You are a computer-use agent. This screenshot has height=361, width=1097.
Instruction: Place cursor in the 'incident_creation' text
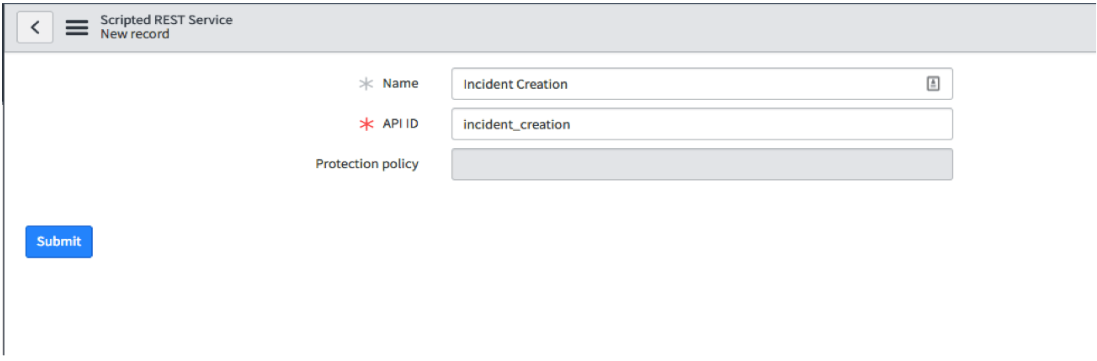coord(517,125)
